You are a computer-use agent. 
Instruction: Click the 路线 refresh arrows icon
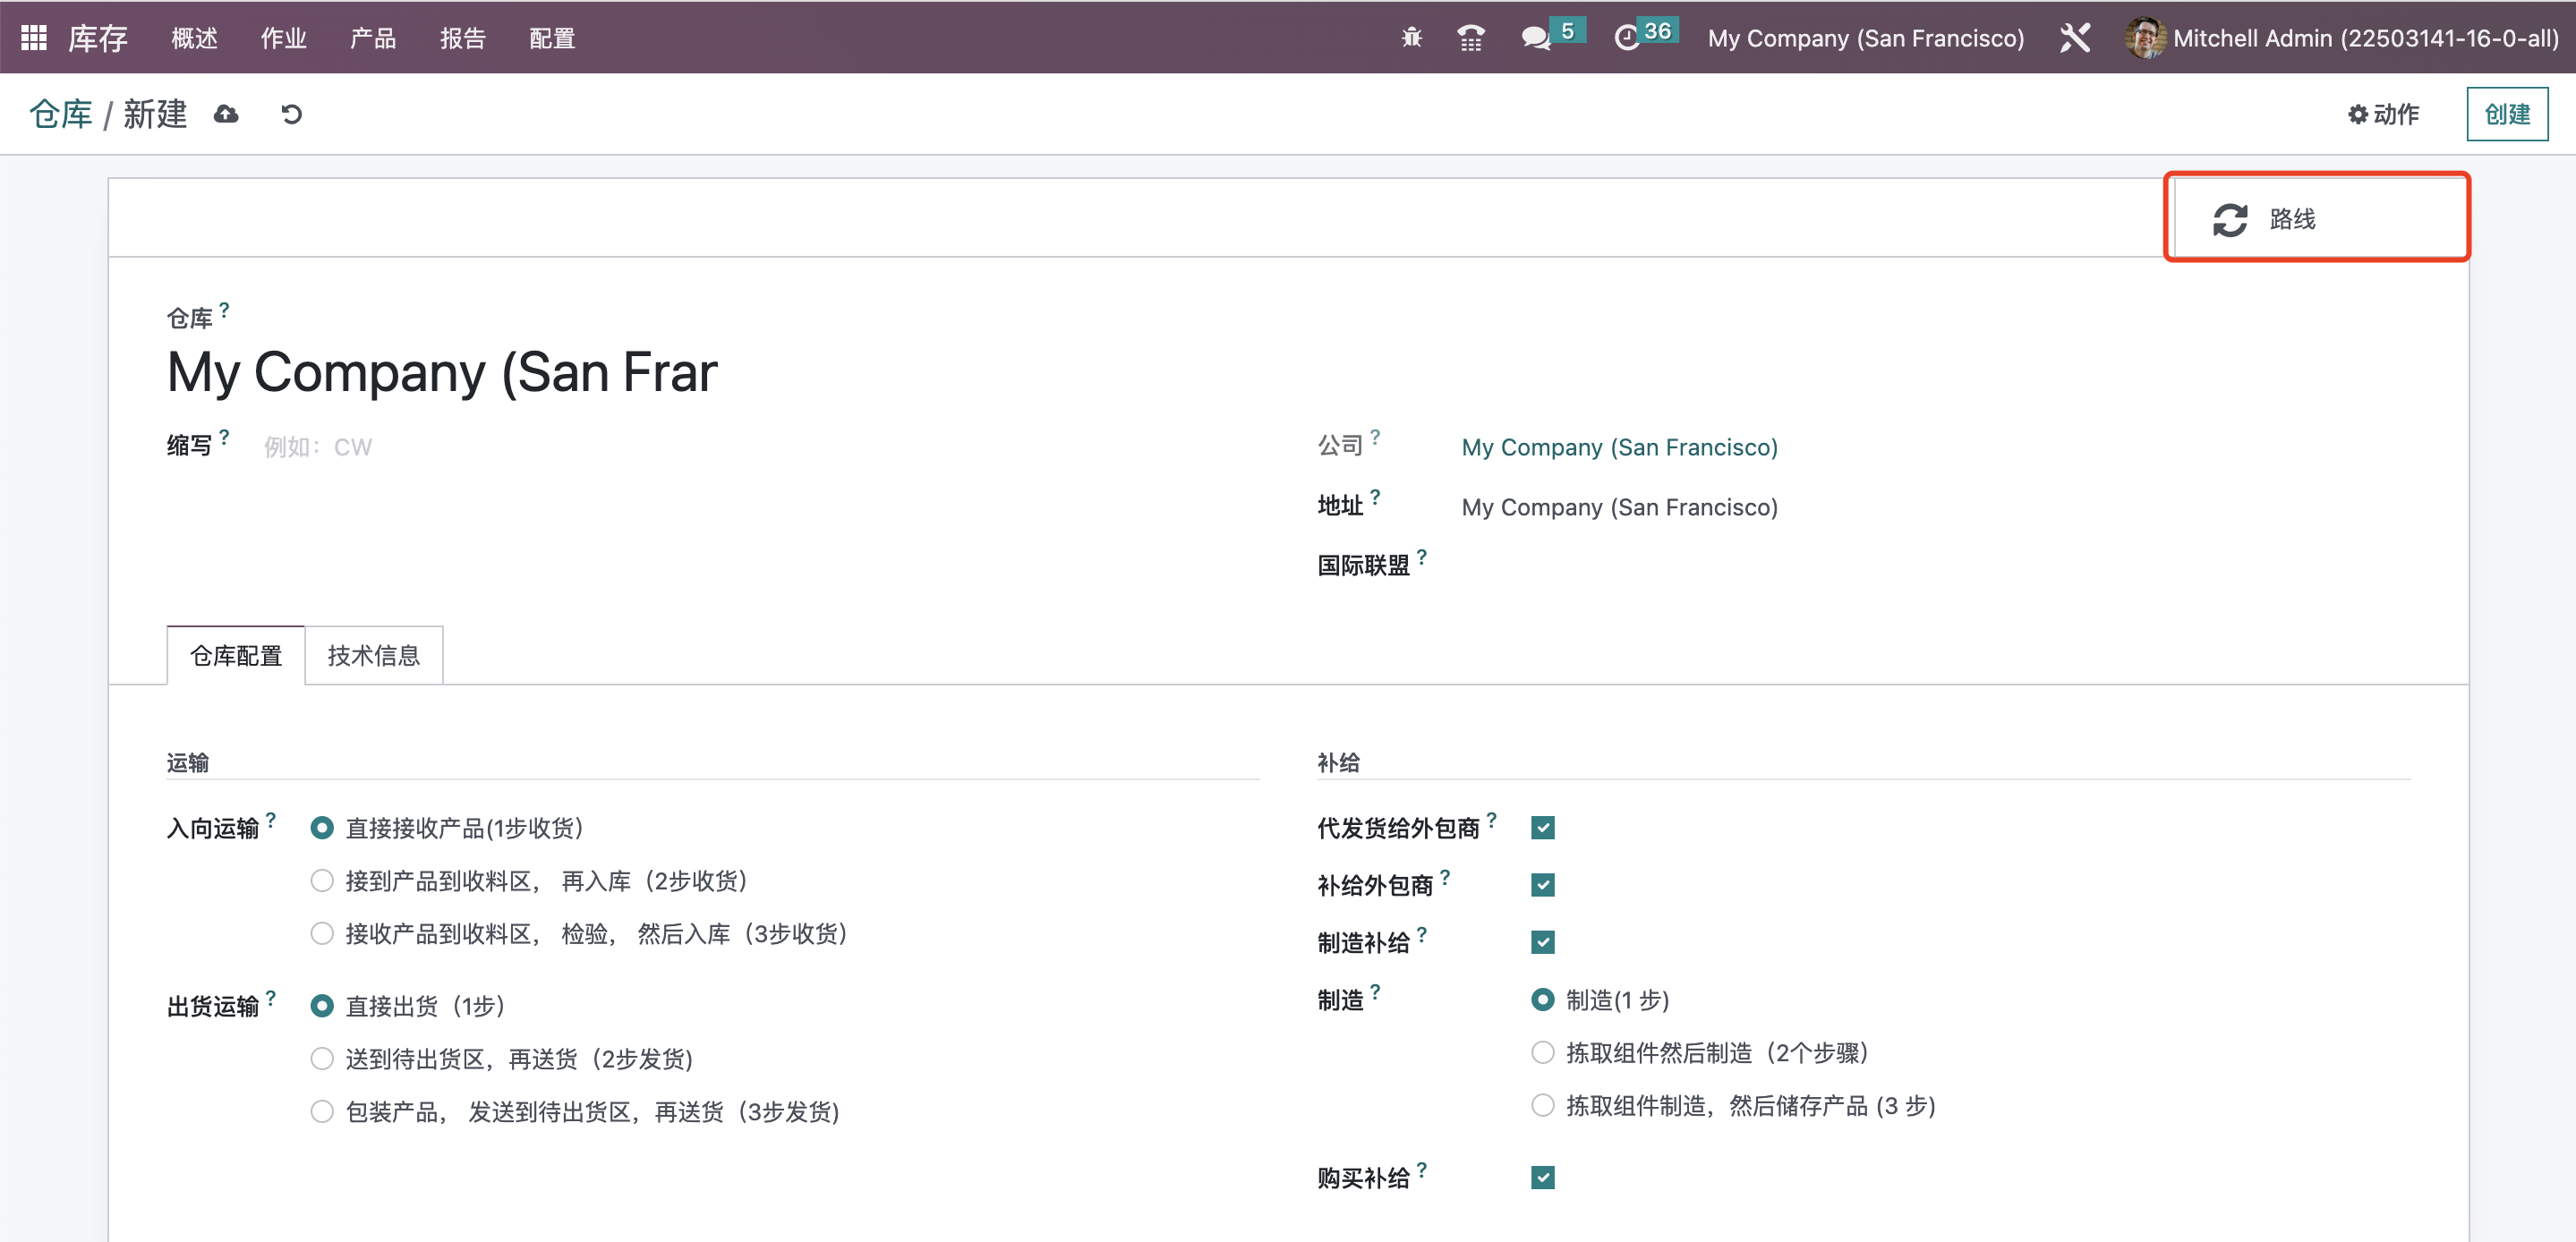pyautogui.click(x=2229, y=219)
